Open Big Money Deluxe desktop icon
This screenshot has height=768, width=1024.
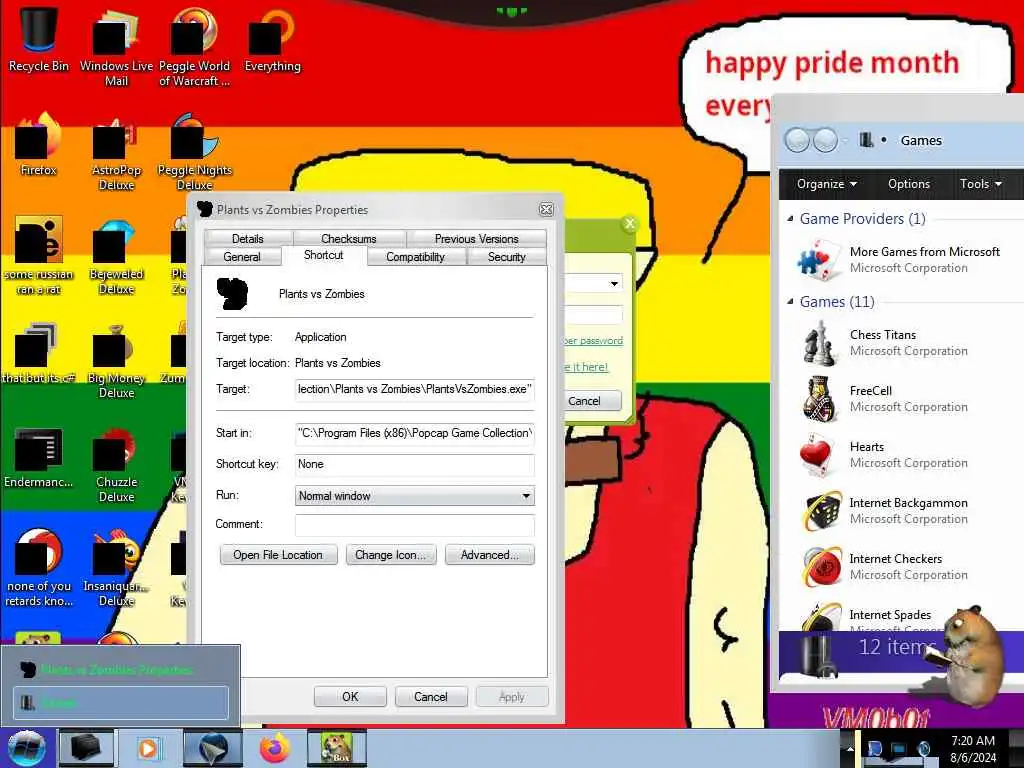click(x=116, y=360)
